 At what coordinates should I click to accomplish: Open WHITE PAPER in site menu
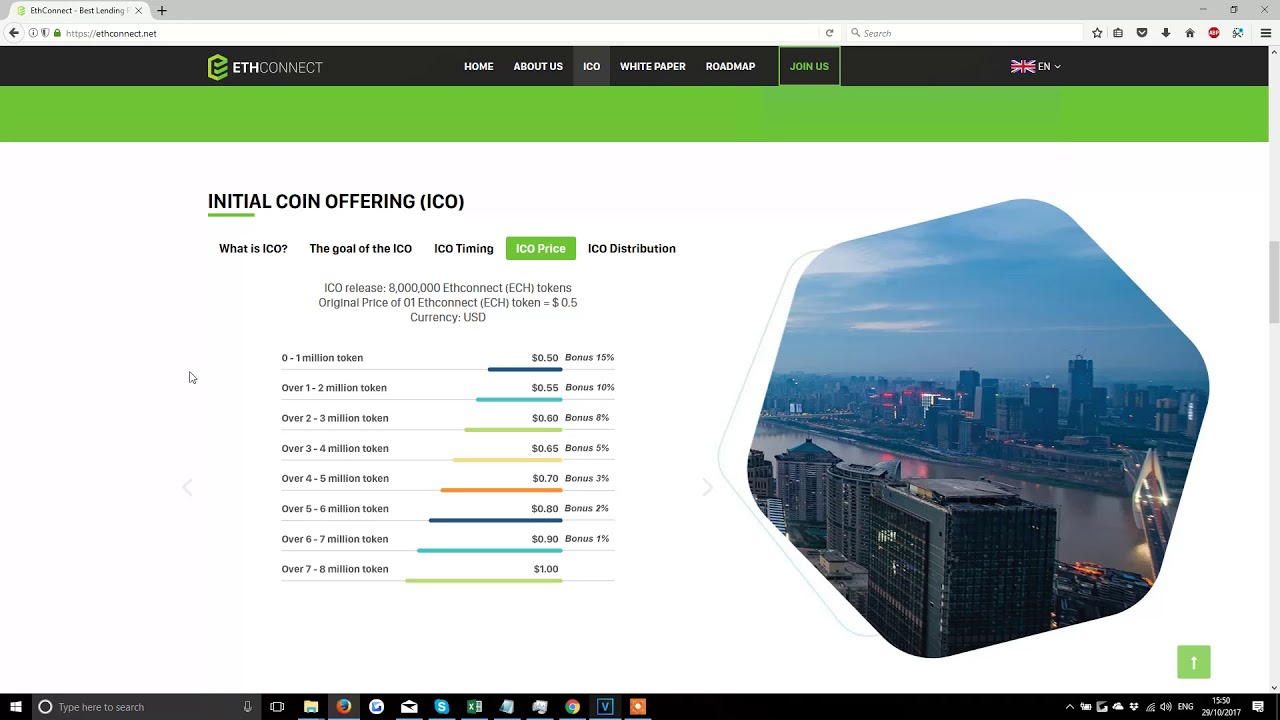click(653, 67)
